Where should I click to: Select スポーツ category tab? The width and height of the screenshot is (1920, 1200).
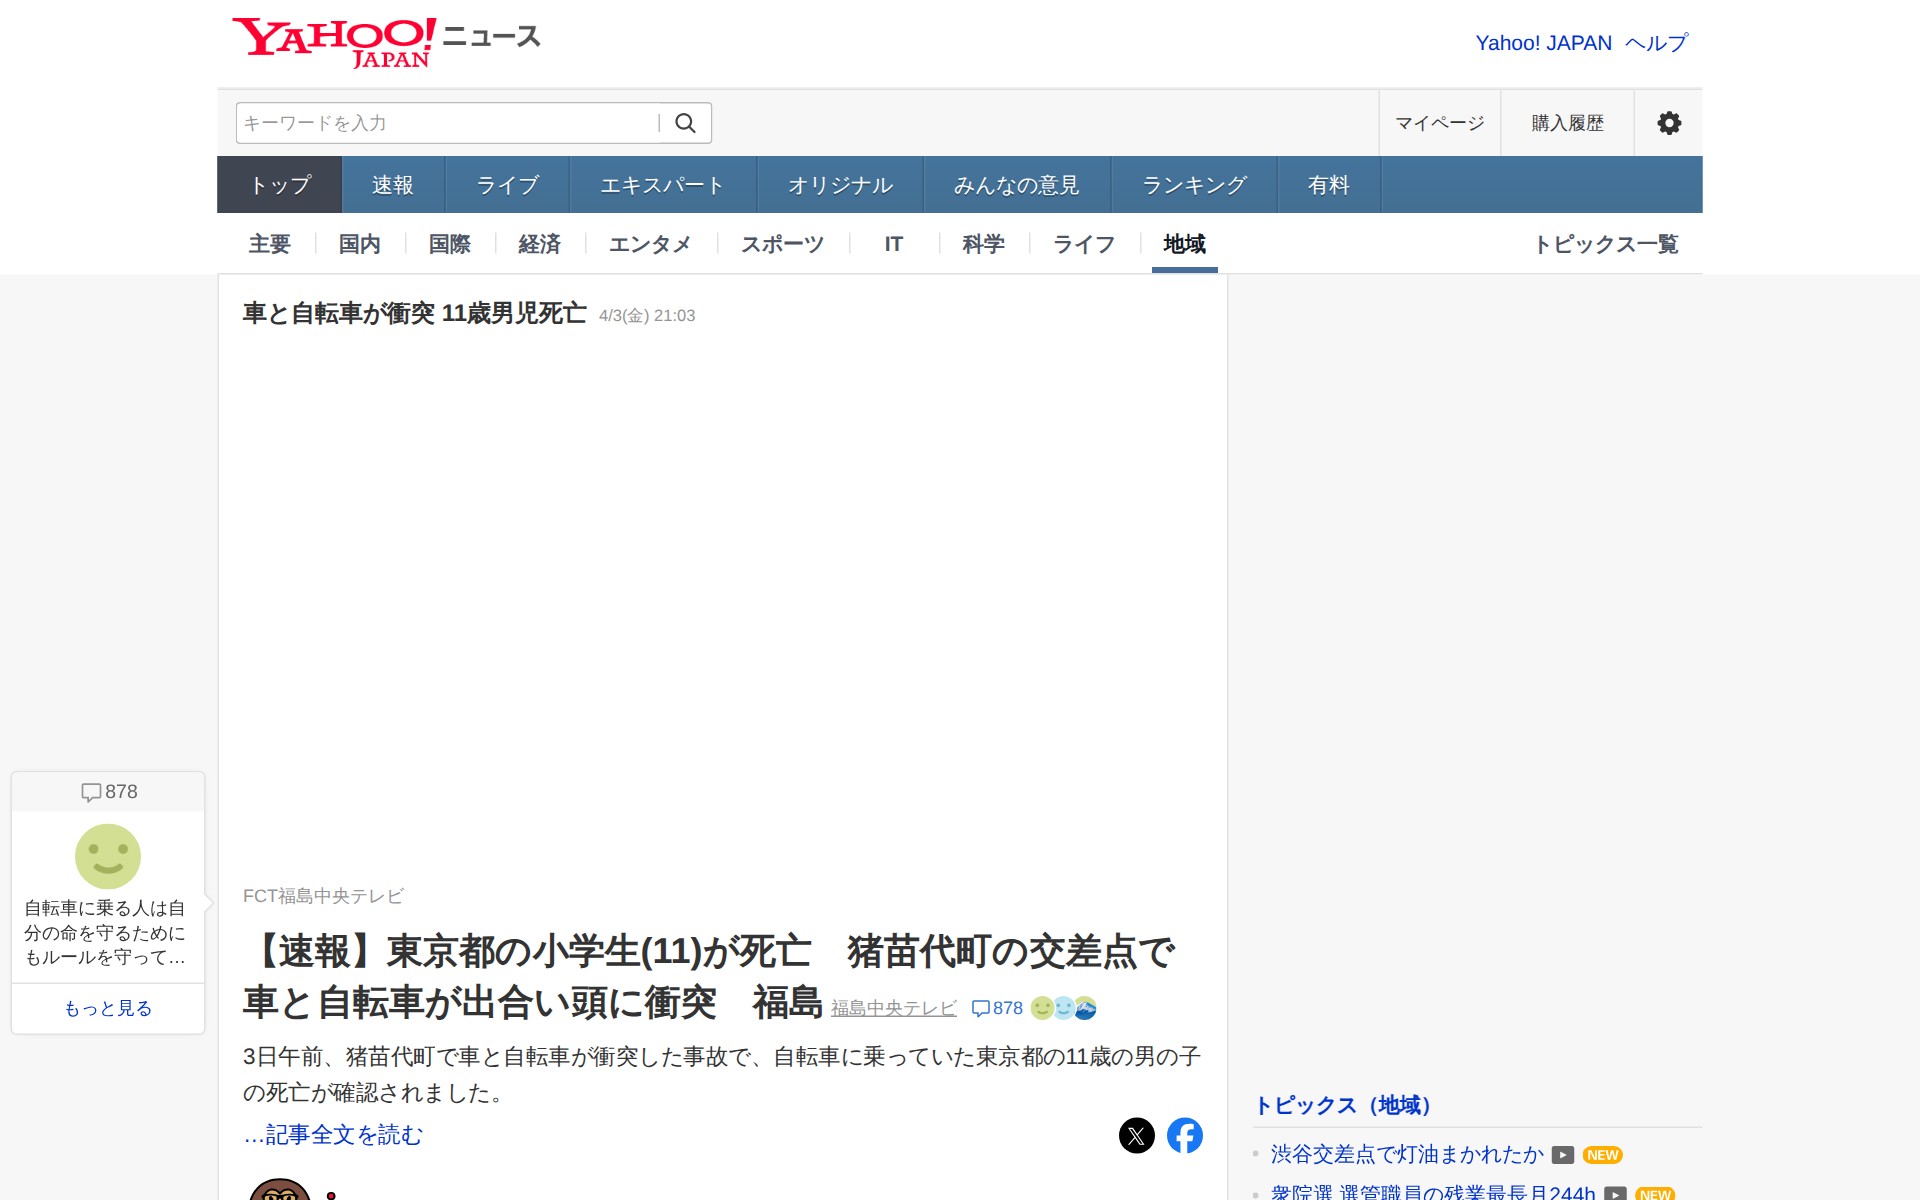click(x=782, y=244)
